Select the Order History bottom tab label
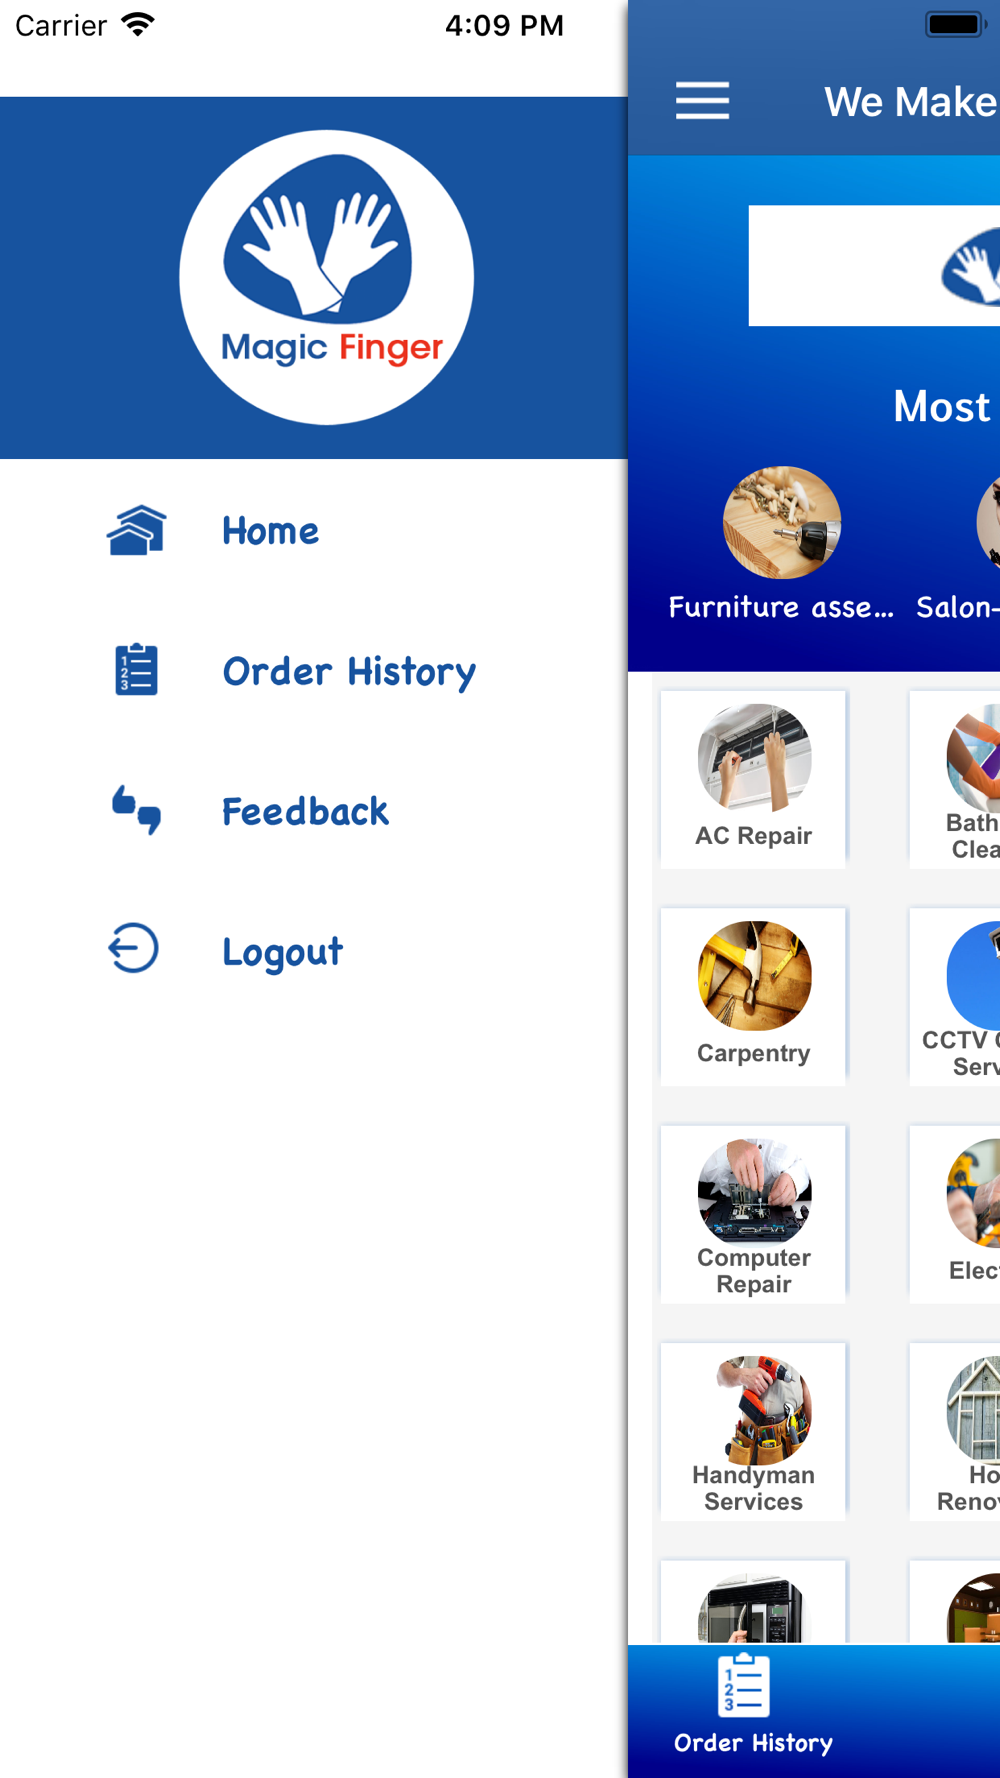 point(753,1743)
